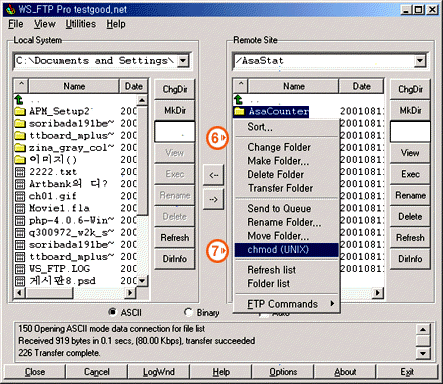Click remote DirInfo button
This screenshot has height=384, width=443.
(410, 259)
